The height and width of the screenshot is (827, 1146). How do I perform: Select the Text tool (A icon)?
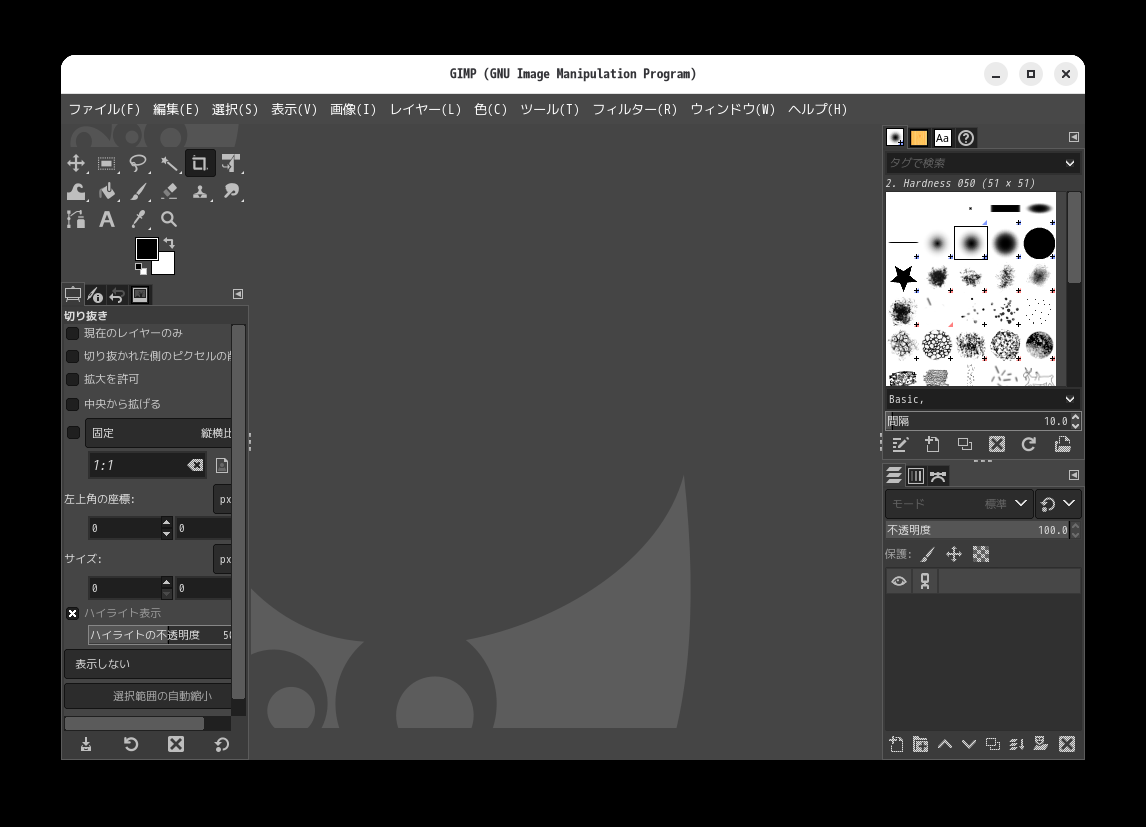click(107, 219)
